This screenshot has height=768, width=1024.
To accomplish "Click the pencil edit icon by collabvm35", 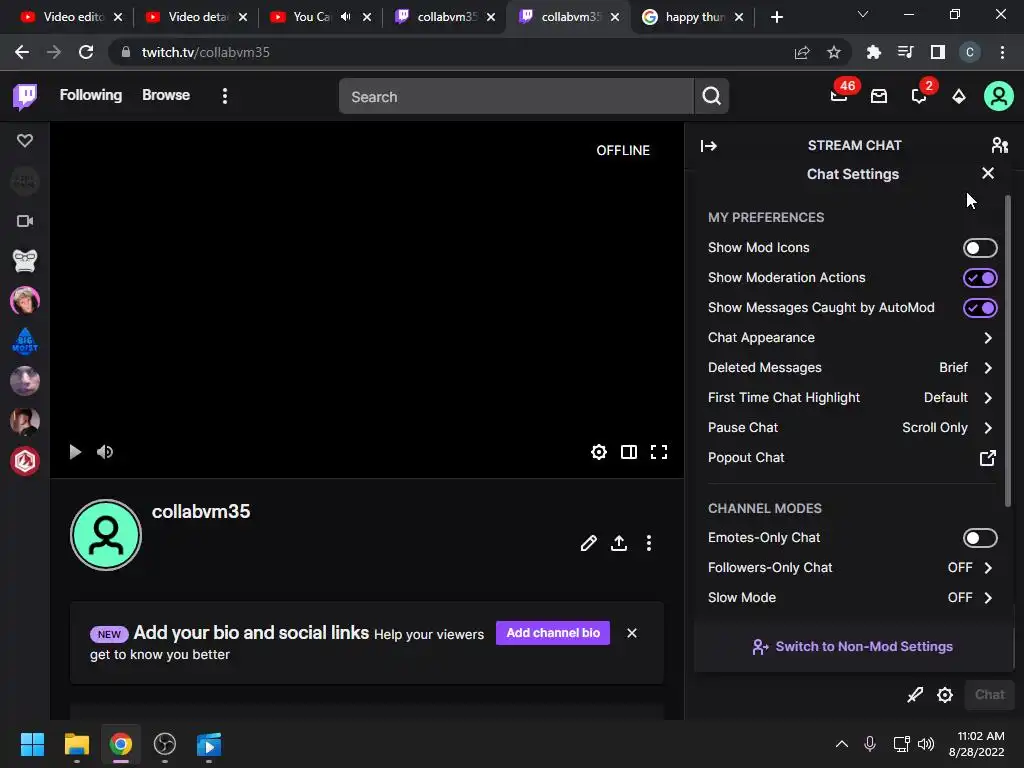I will (x=588, y=543).
